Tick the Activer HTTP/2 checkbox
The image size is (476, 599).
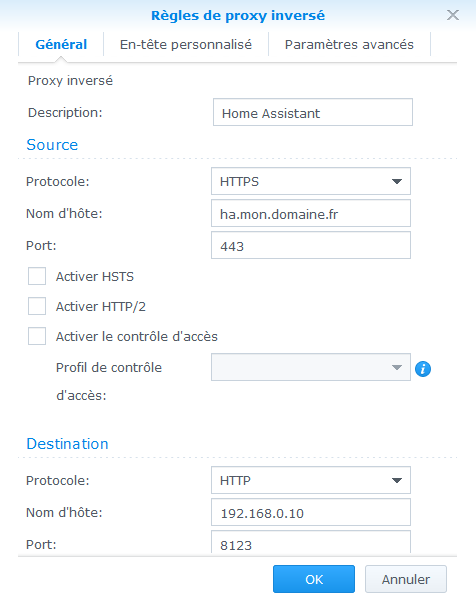[x=37, y=306]
